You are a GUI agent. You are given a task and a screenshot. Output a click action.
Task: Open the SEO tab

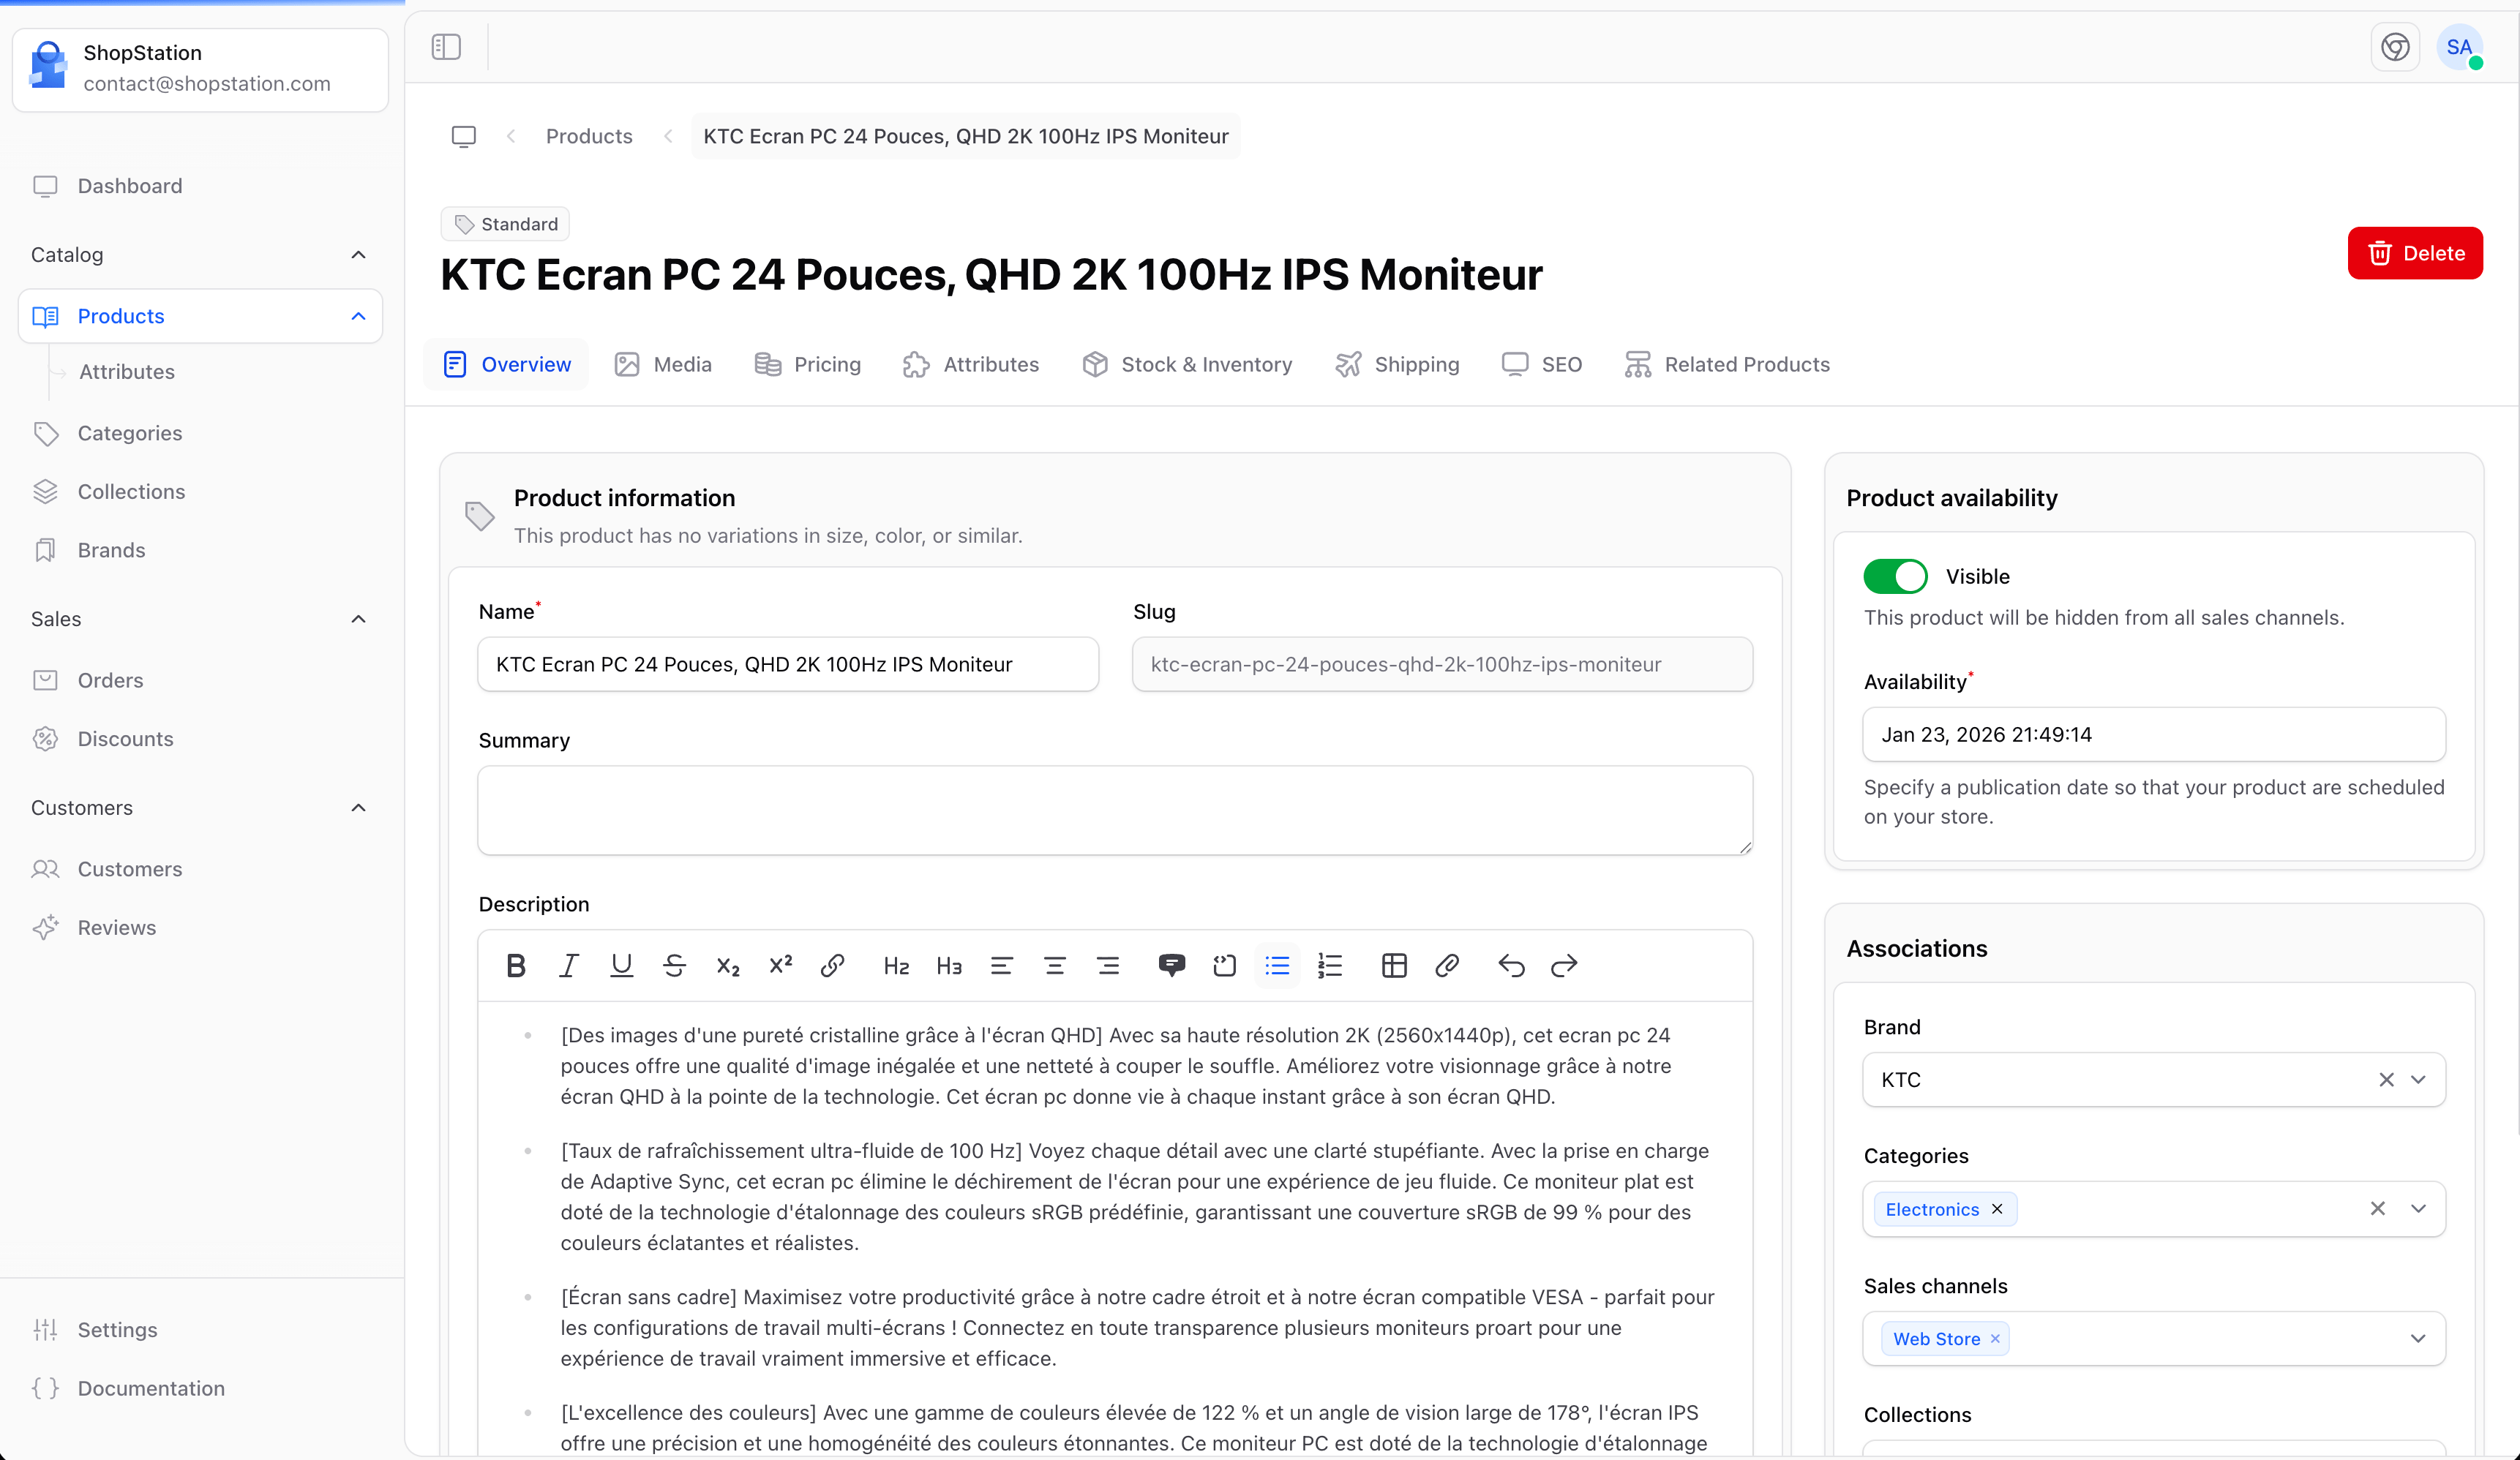1542,364
